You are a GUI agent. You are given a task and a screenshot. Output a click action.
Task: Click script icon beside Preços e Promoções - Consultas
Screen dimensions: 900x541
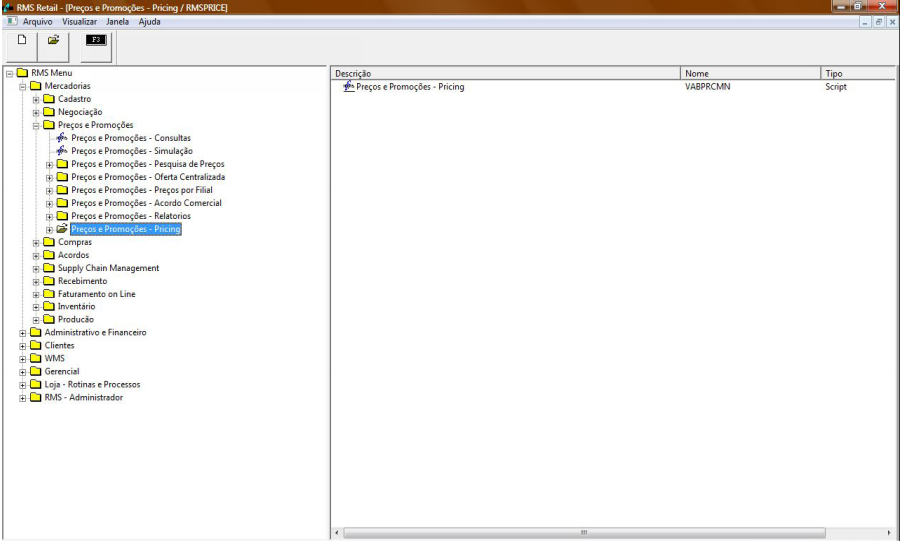point(62,138)
